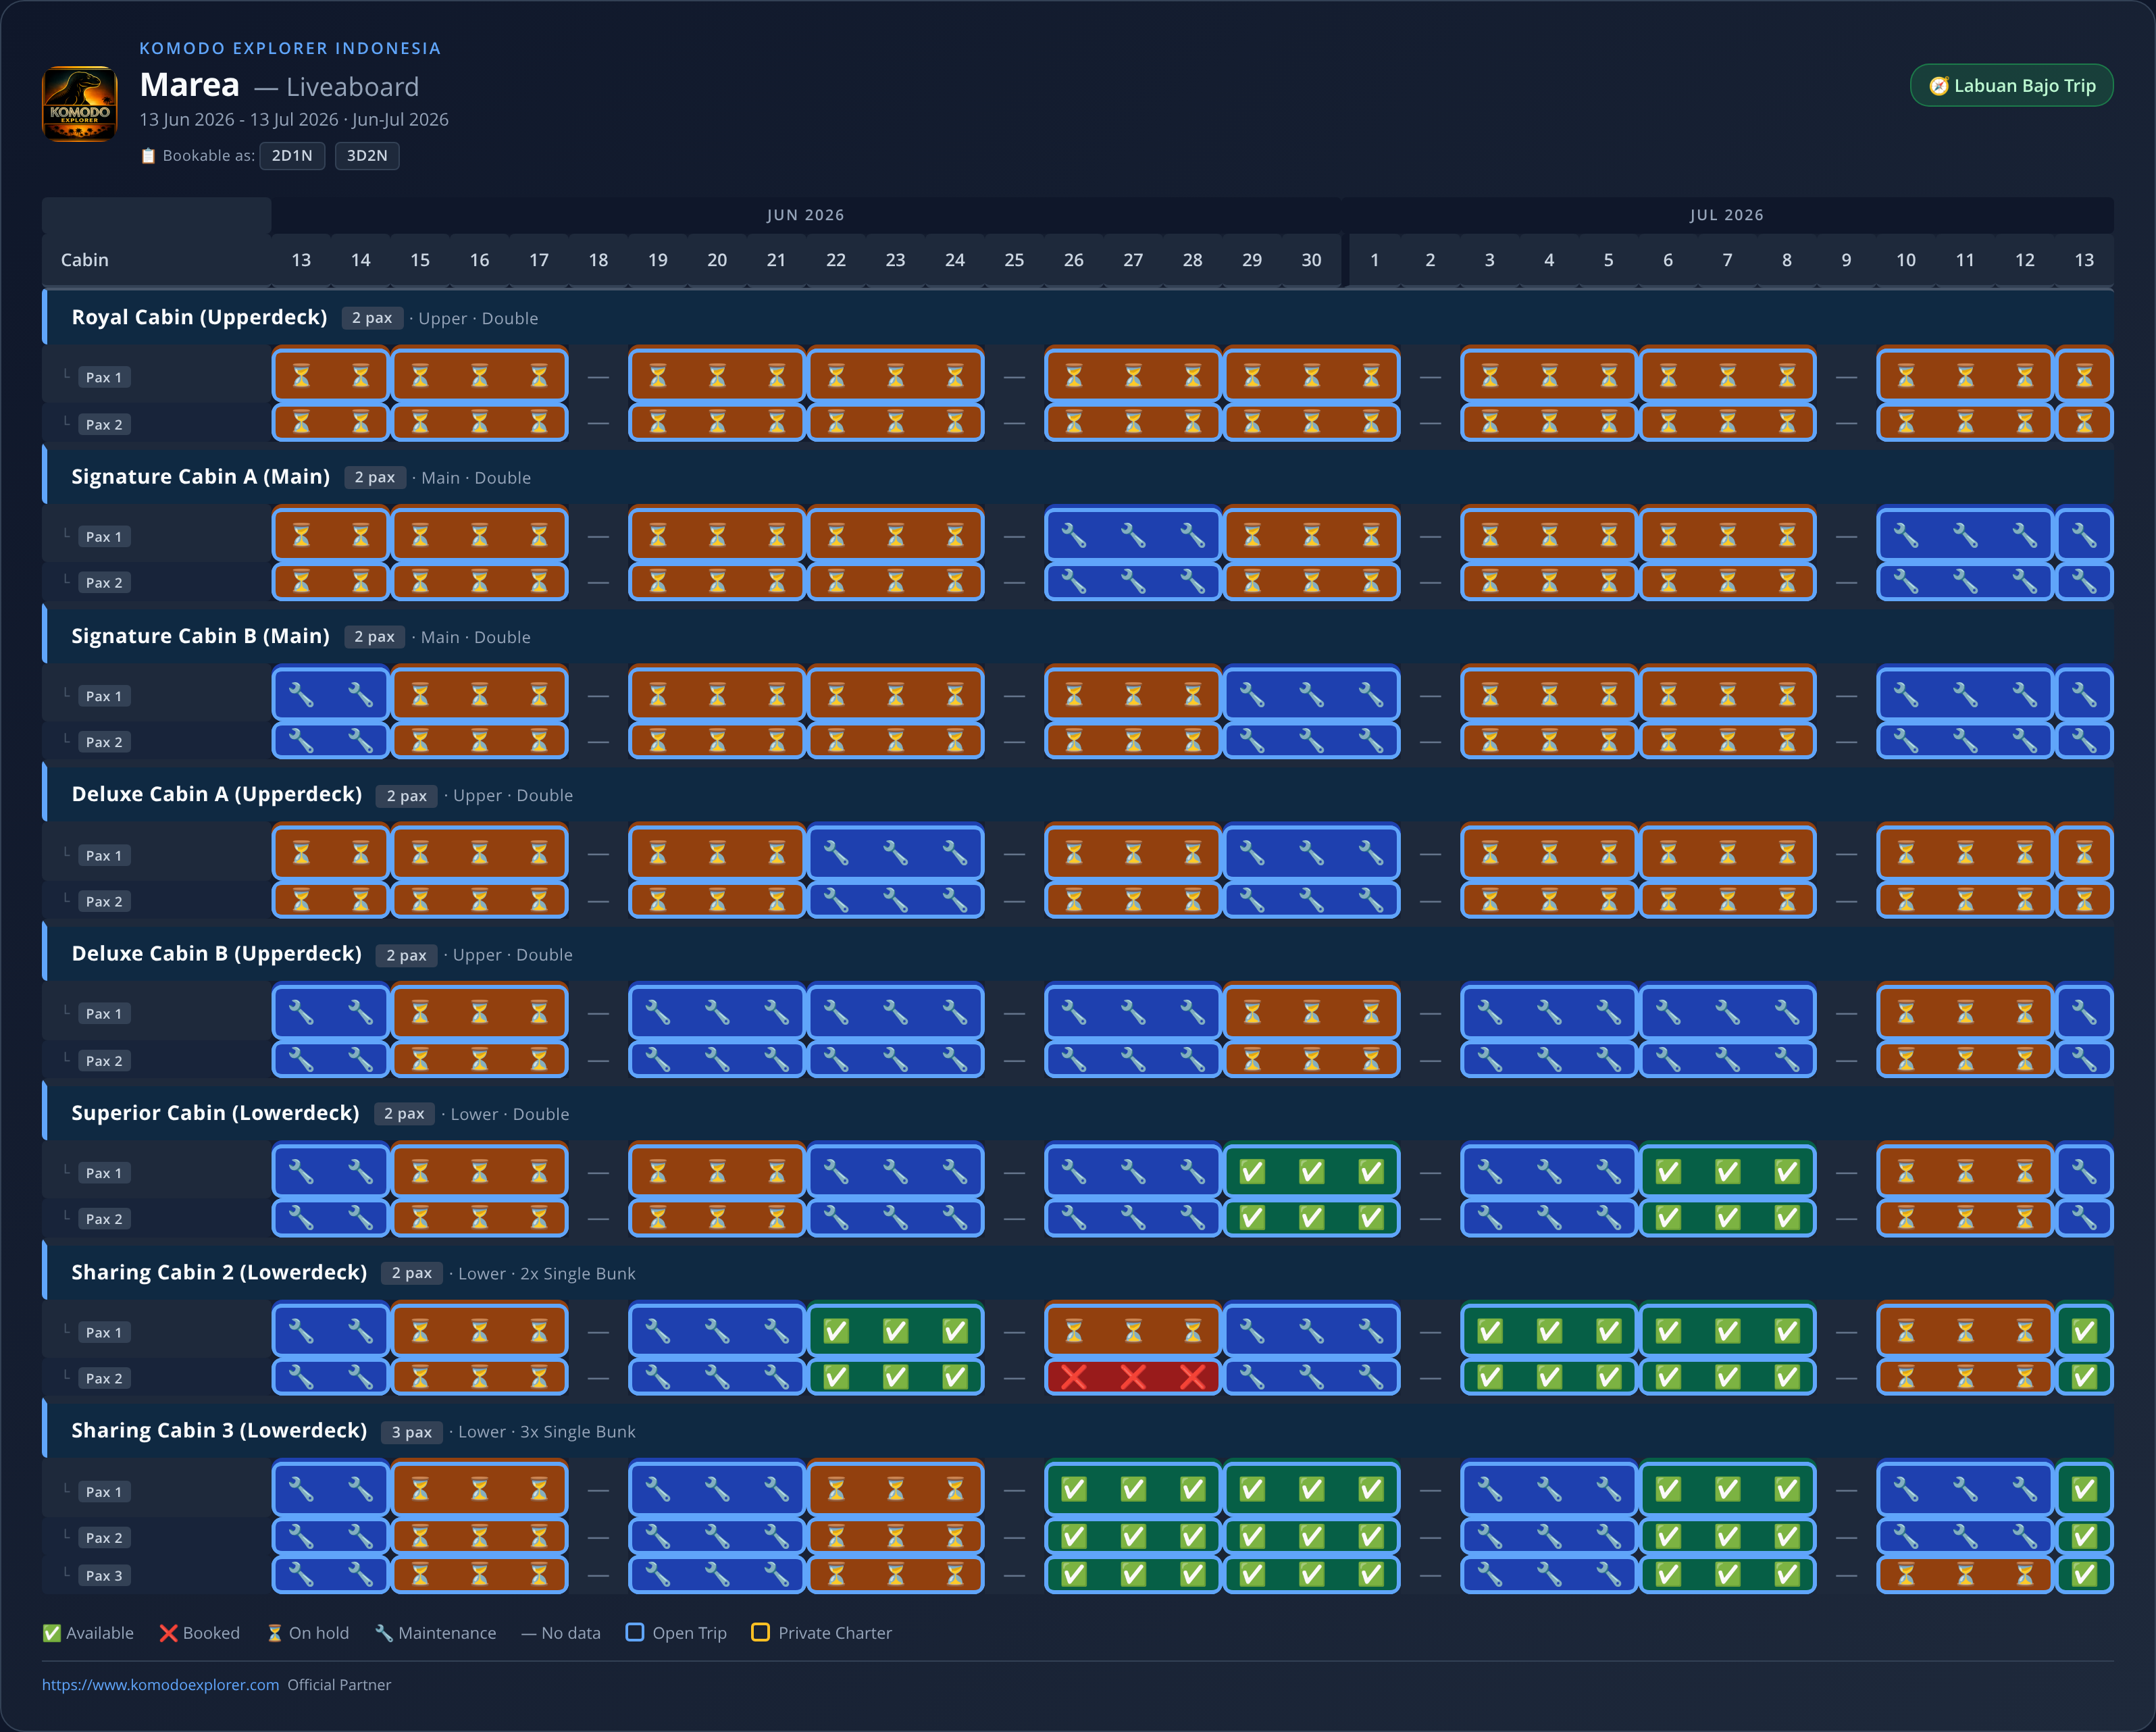This screenshot has height=1732, width=2156.
Task: Click Royal Cabin Pax 2 hold icon on Jul 13
Action: [x=2084, y=423]
